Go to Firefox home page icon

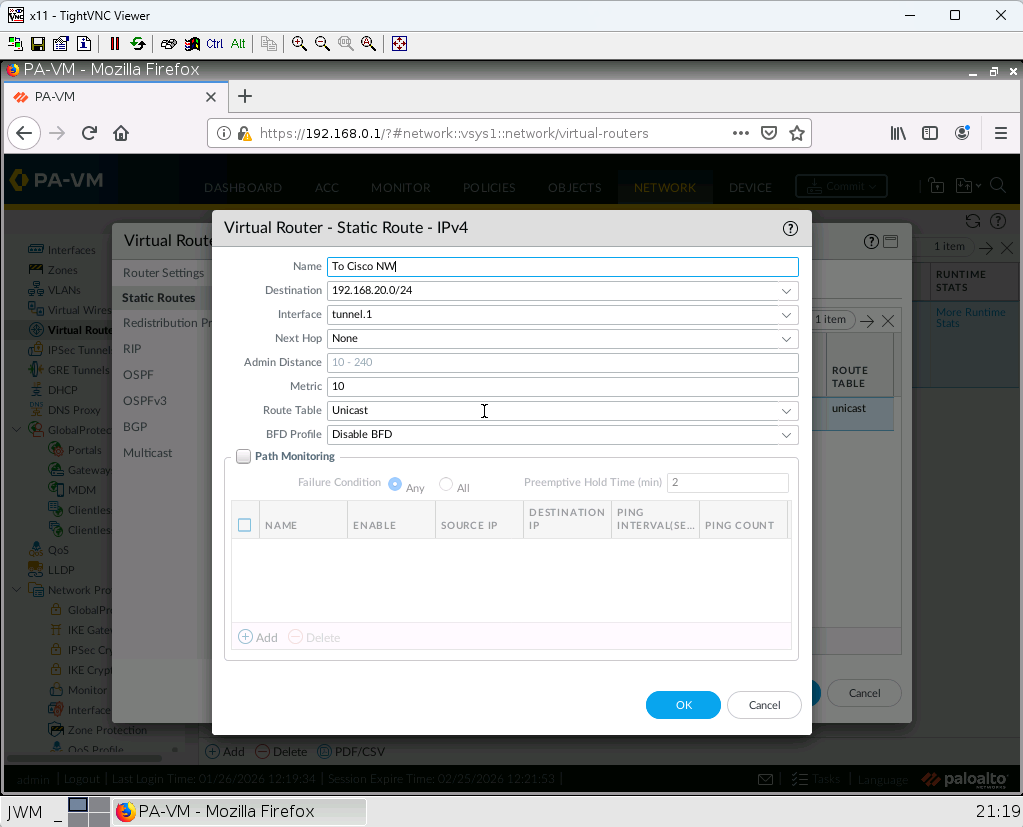coord(121,133)
